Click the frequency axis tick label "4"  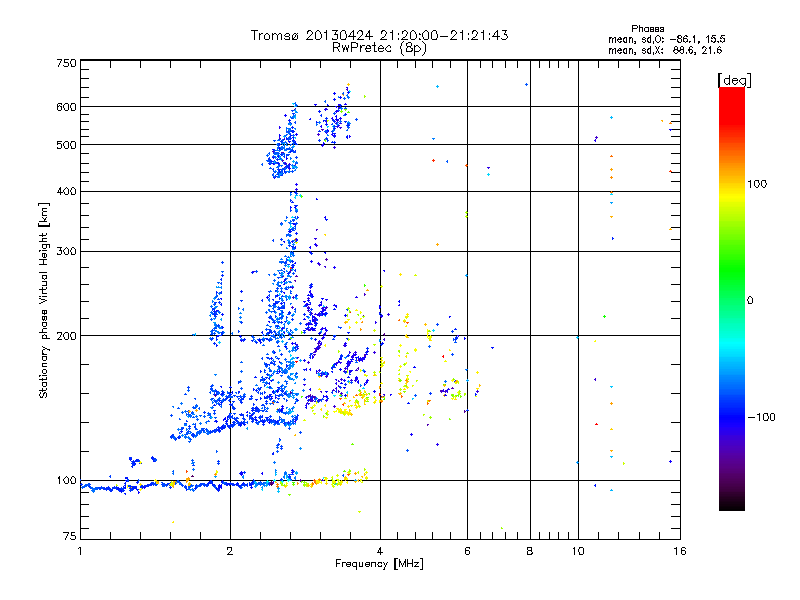click(380, 551)
